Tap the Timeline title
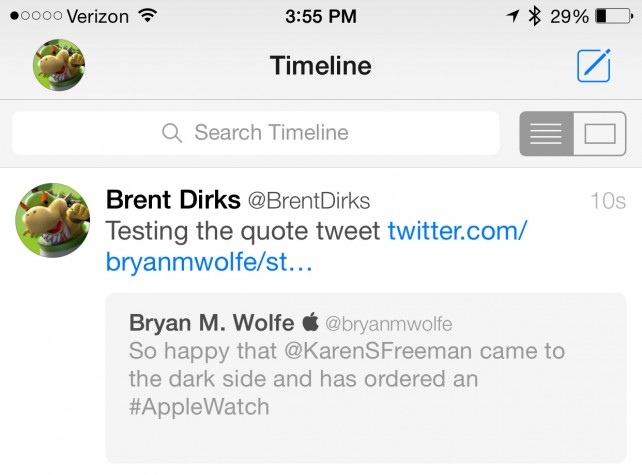Screen dimensions: 642x475 click(x=321, y=66)
